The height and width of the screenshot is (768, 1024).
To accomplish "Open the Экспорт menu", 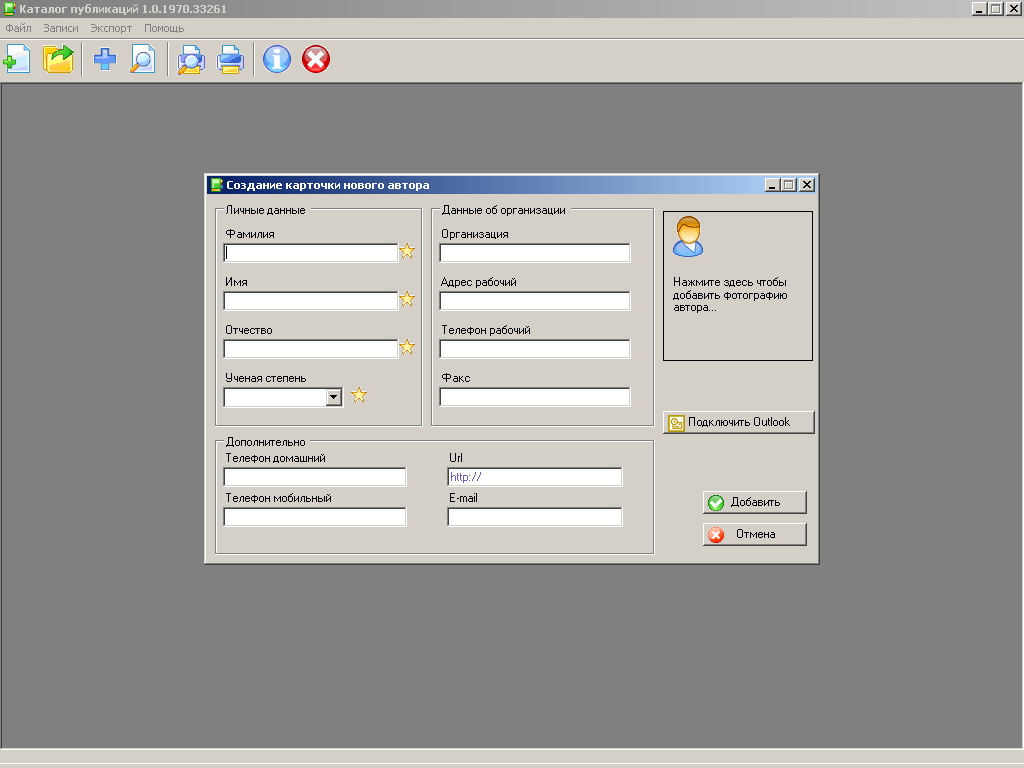I will click(111, 28).
